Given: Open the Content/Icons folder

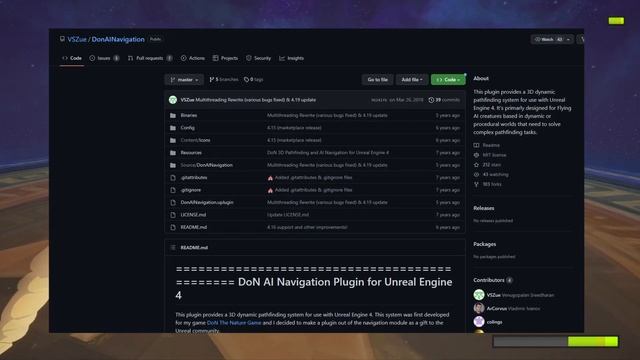Looking at the screenshot, I should (196, 140).
